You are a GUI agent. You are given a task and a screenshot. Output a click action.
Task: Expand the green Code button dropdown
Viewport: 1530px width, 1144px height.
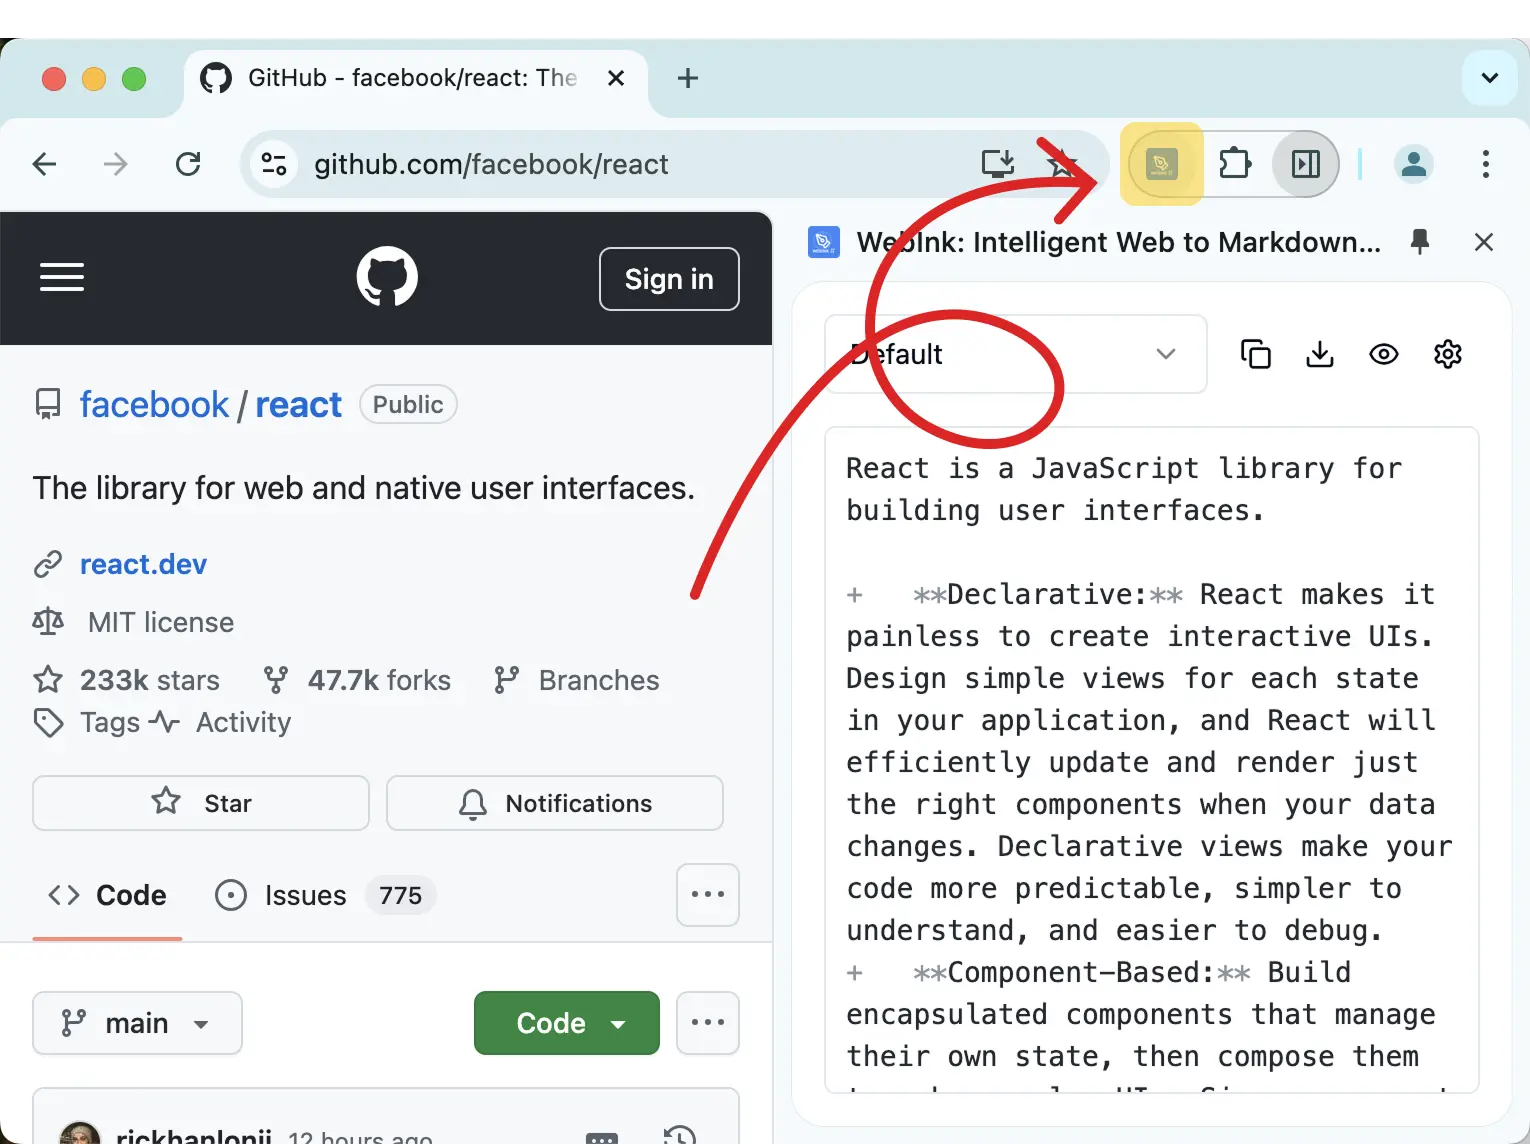(x=619, y=1022)
